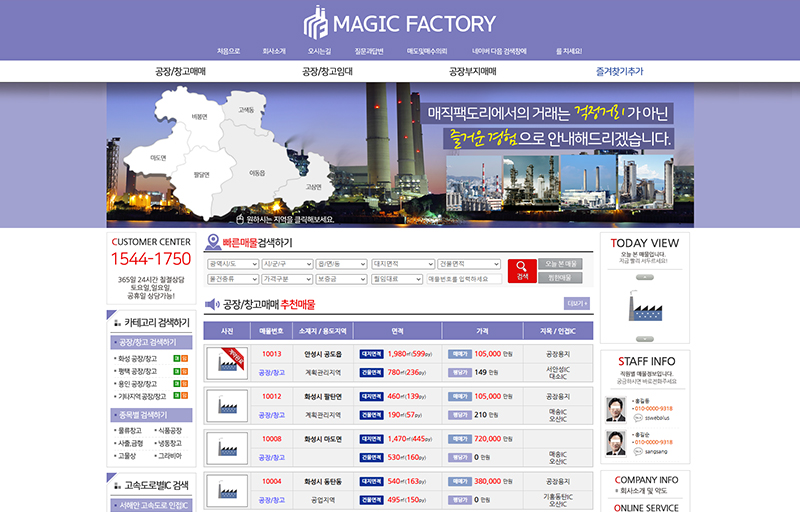Click the chat icon beside sangsang
This screenshot has height=512, width=800.
[x=638, y=451]
